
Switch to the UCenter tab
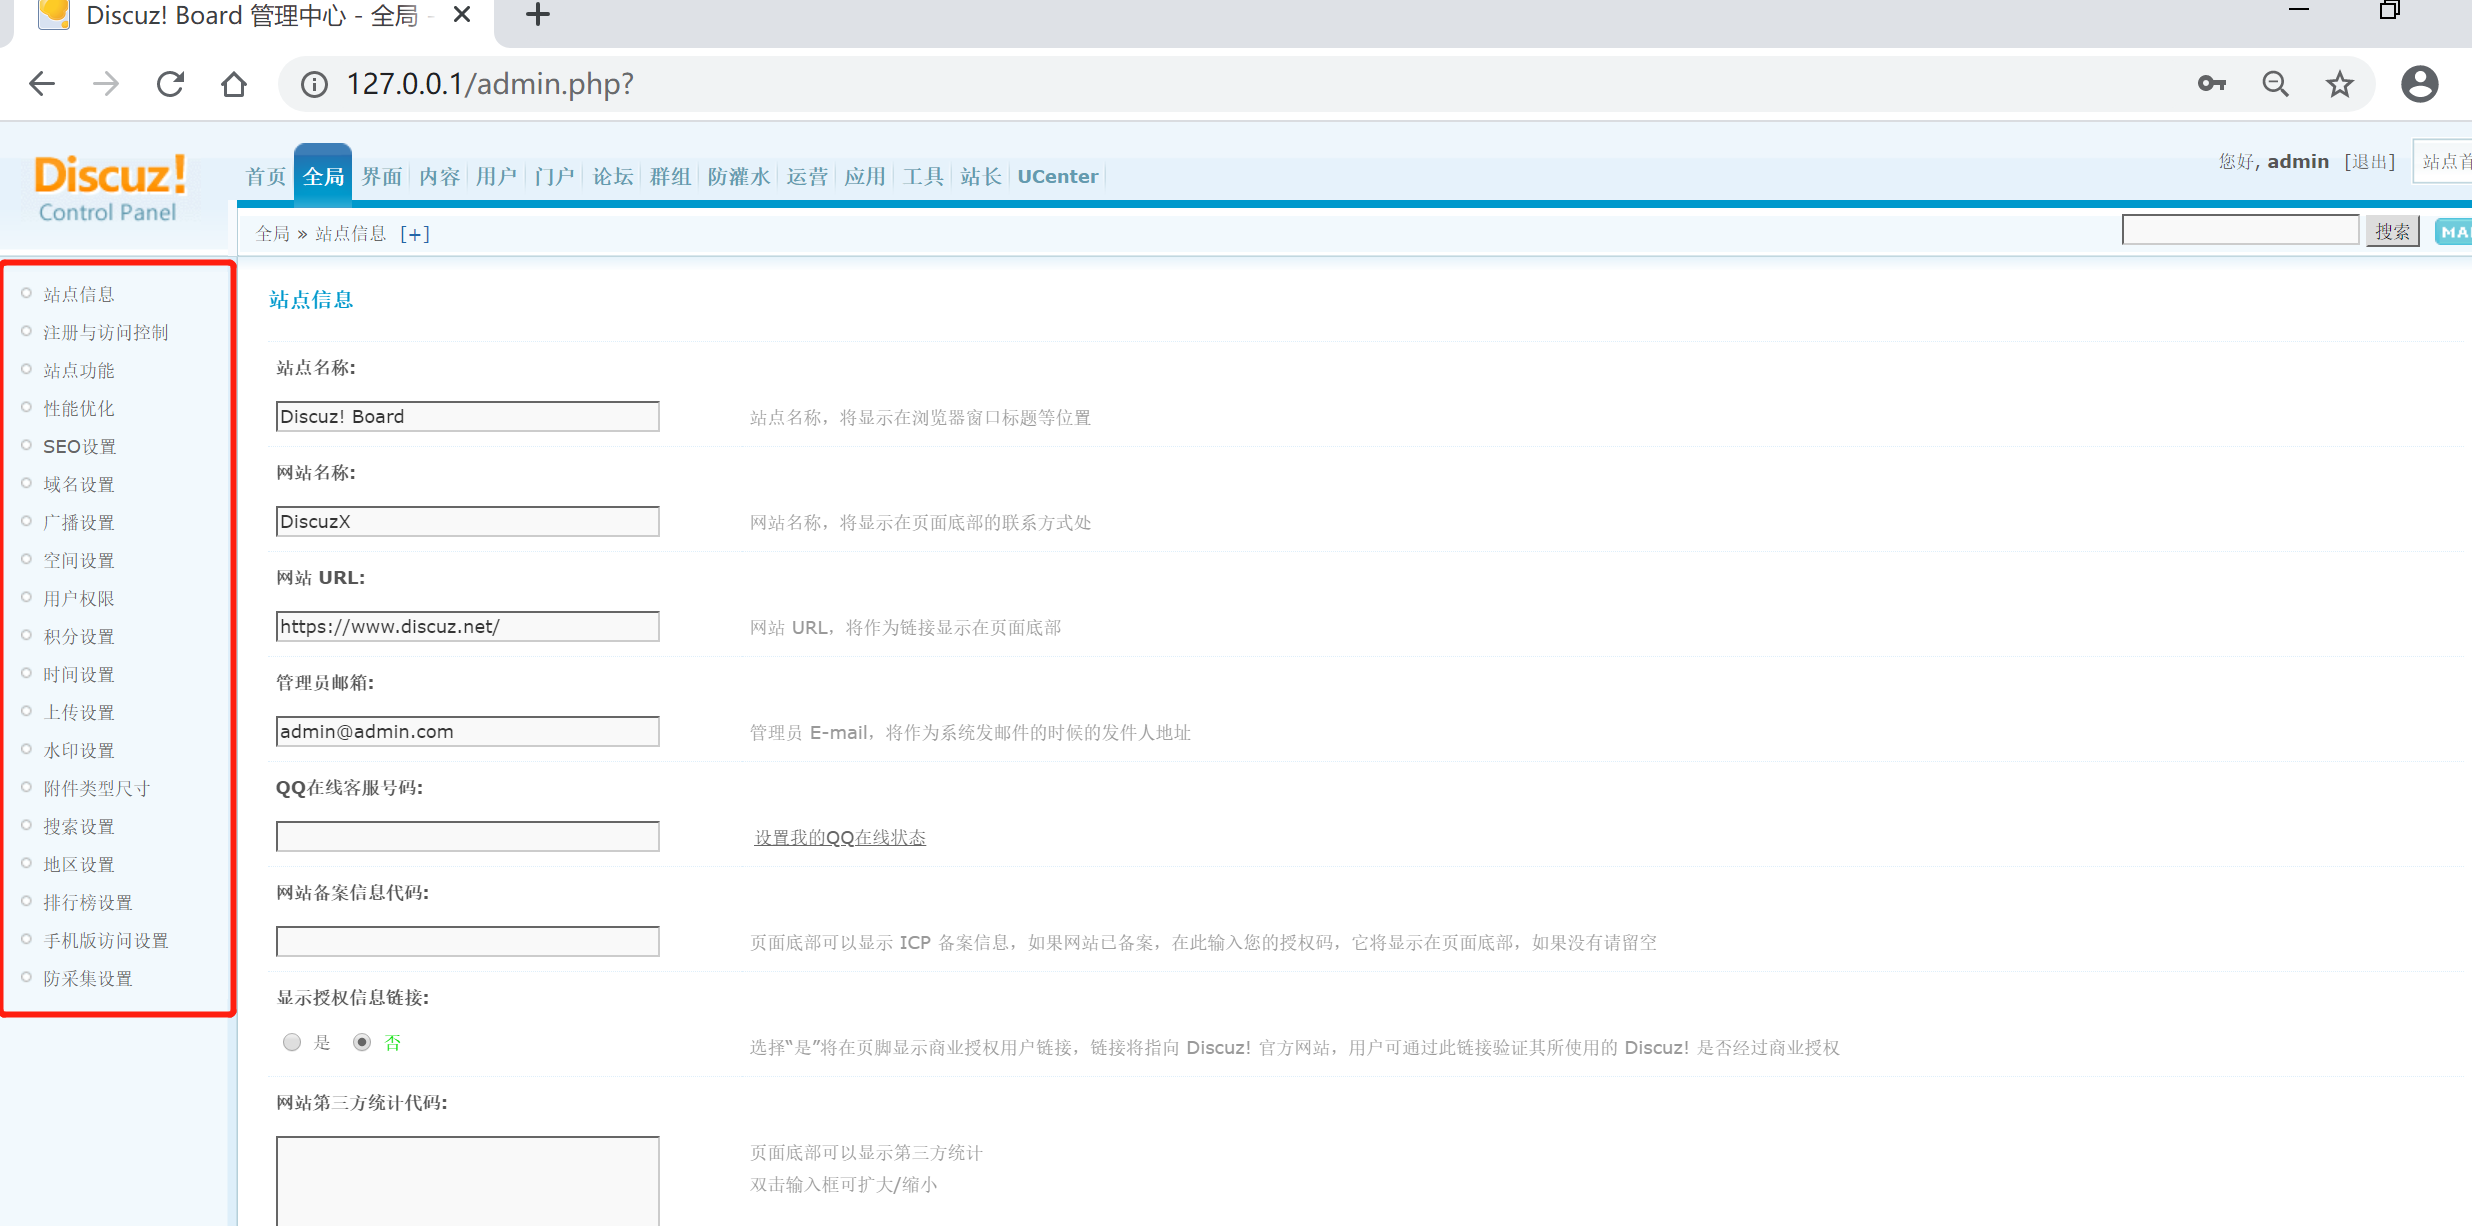(x=1057, y=177)
